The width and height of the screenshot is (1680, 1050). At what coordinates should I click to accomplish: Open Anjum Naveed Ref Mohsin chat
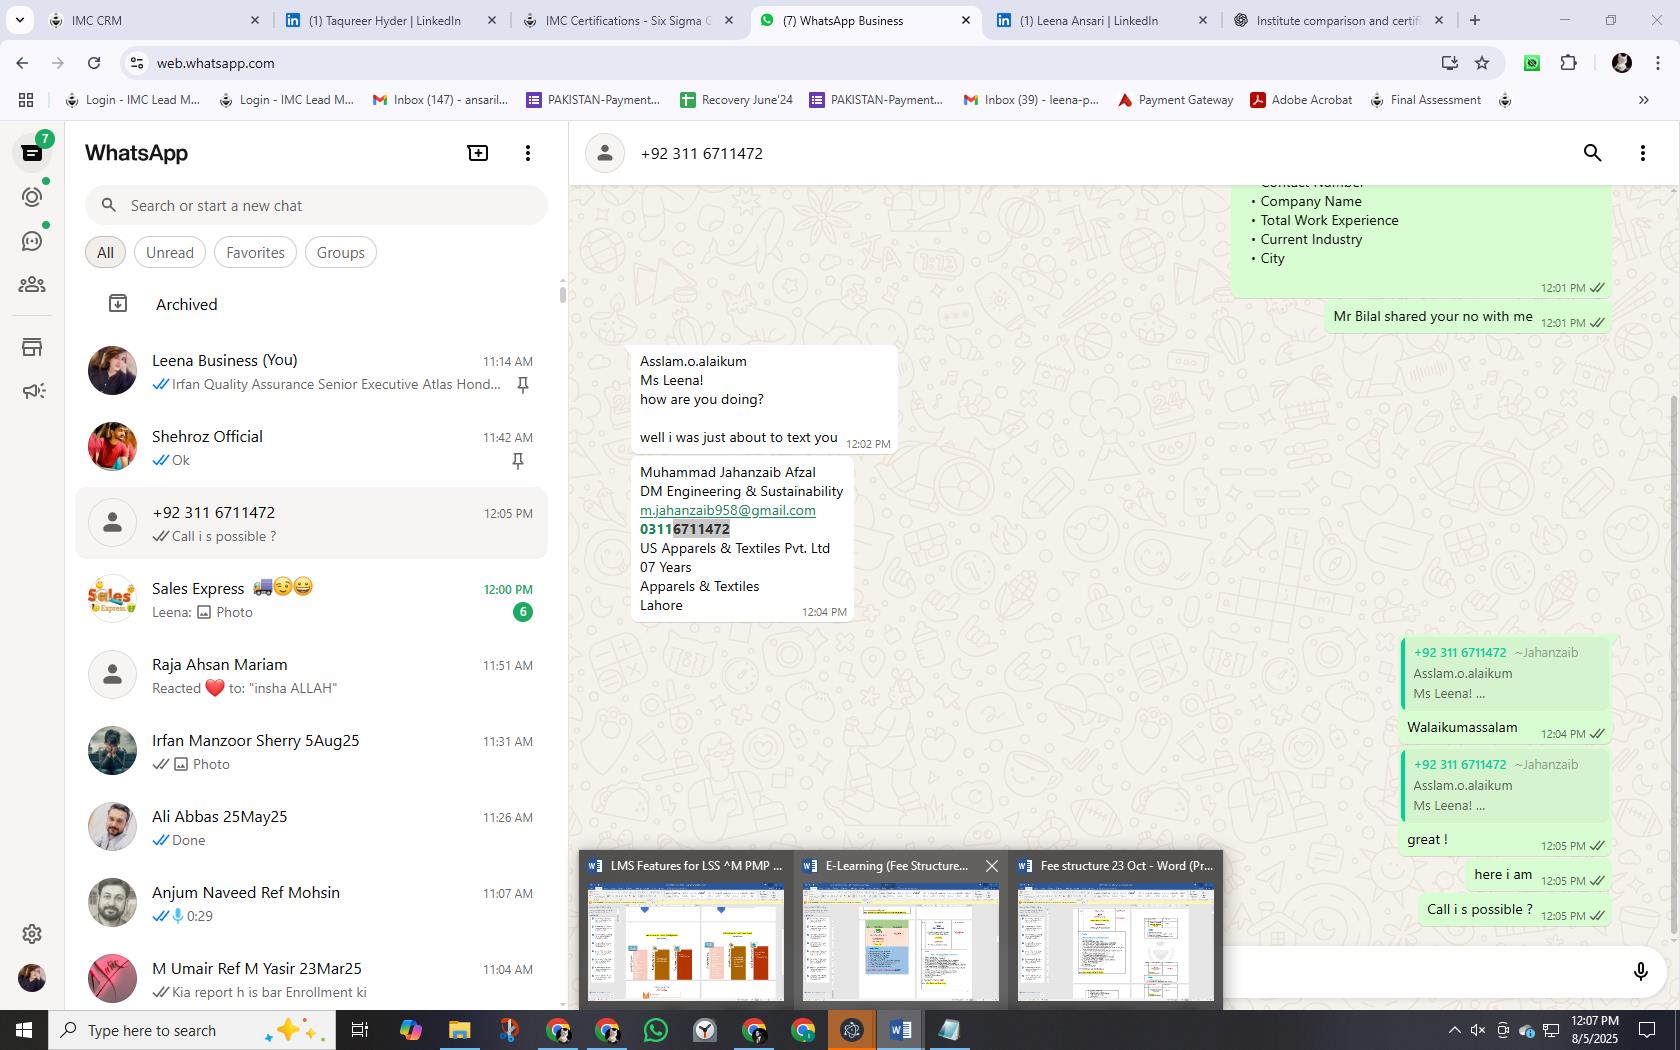pyautogui.click(x=311, y=903)
